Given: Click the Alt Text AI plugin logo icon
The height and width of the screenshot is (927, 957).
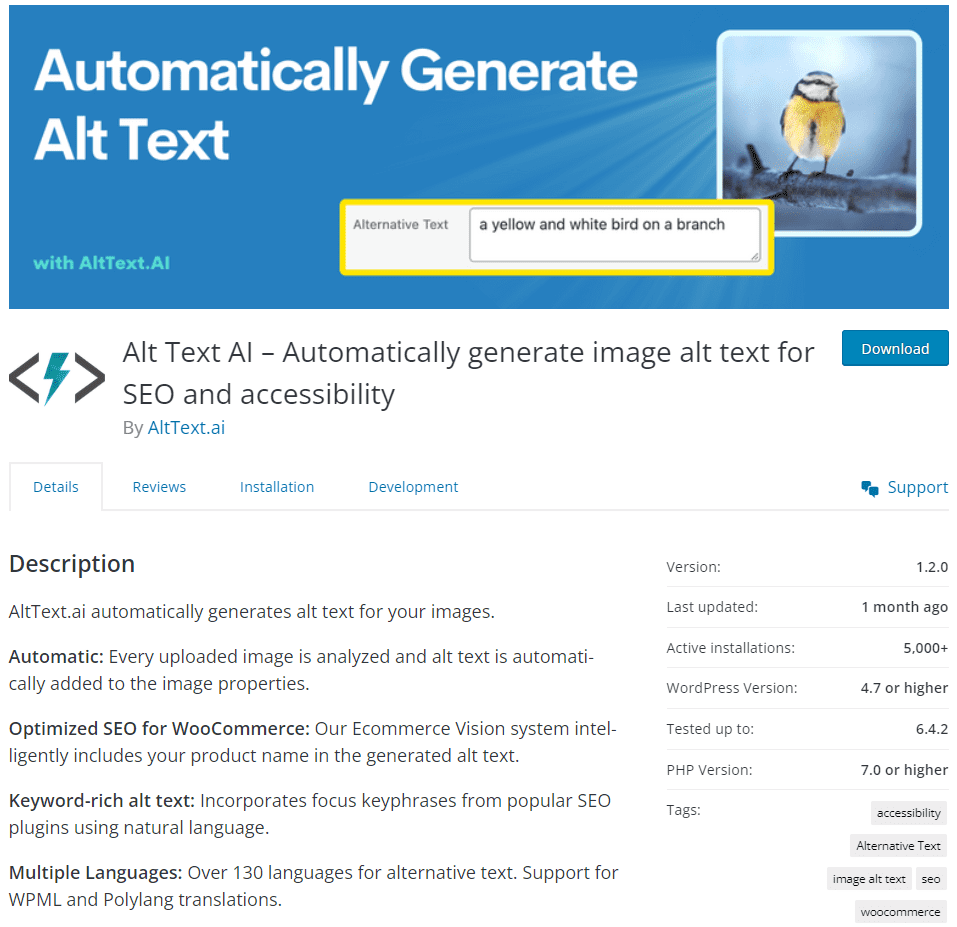Looking at the screenshot, I should (x=57, y=378).
